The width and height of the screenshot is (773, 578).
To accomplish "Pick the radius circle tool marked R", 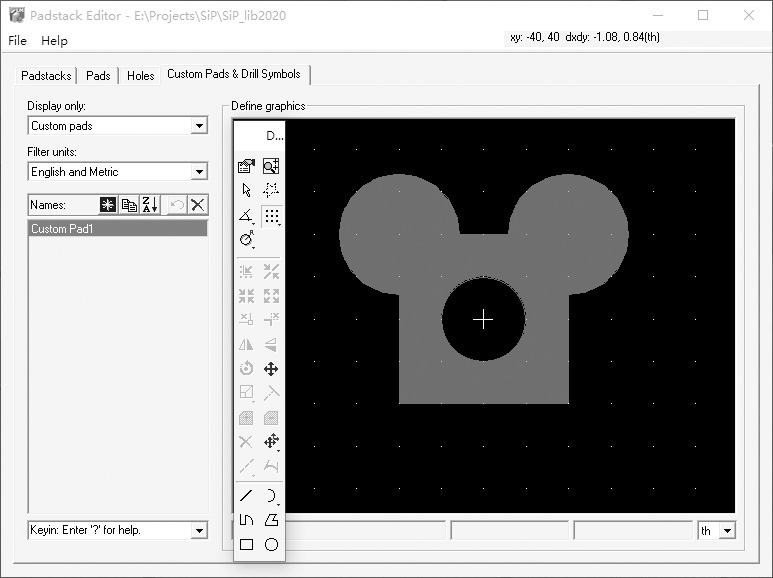I will point(246,240).
